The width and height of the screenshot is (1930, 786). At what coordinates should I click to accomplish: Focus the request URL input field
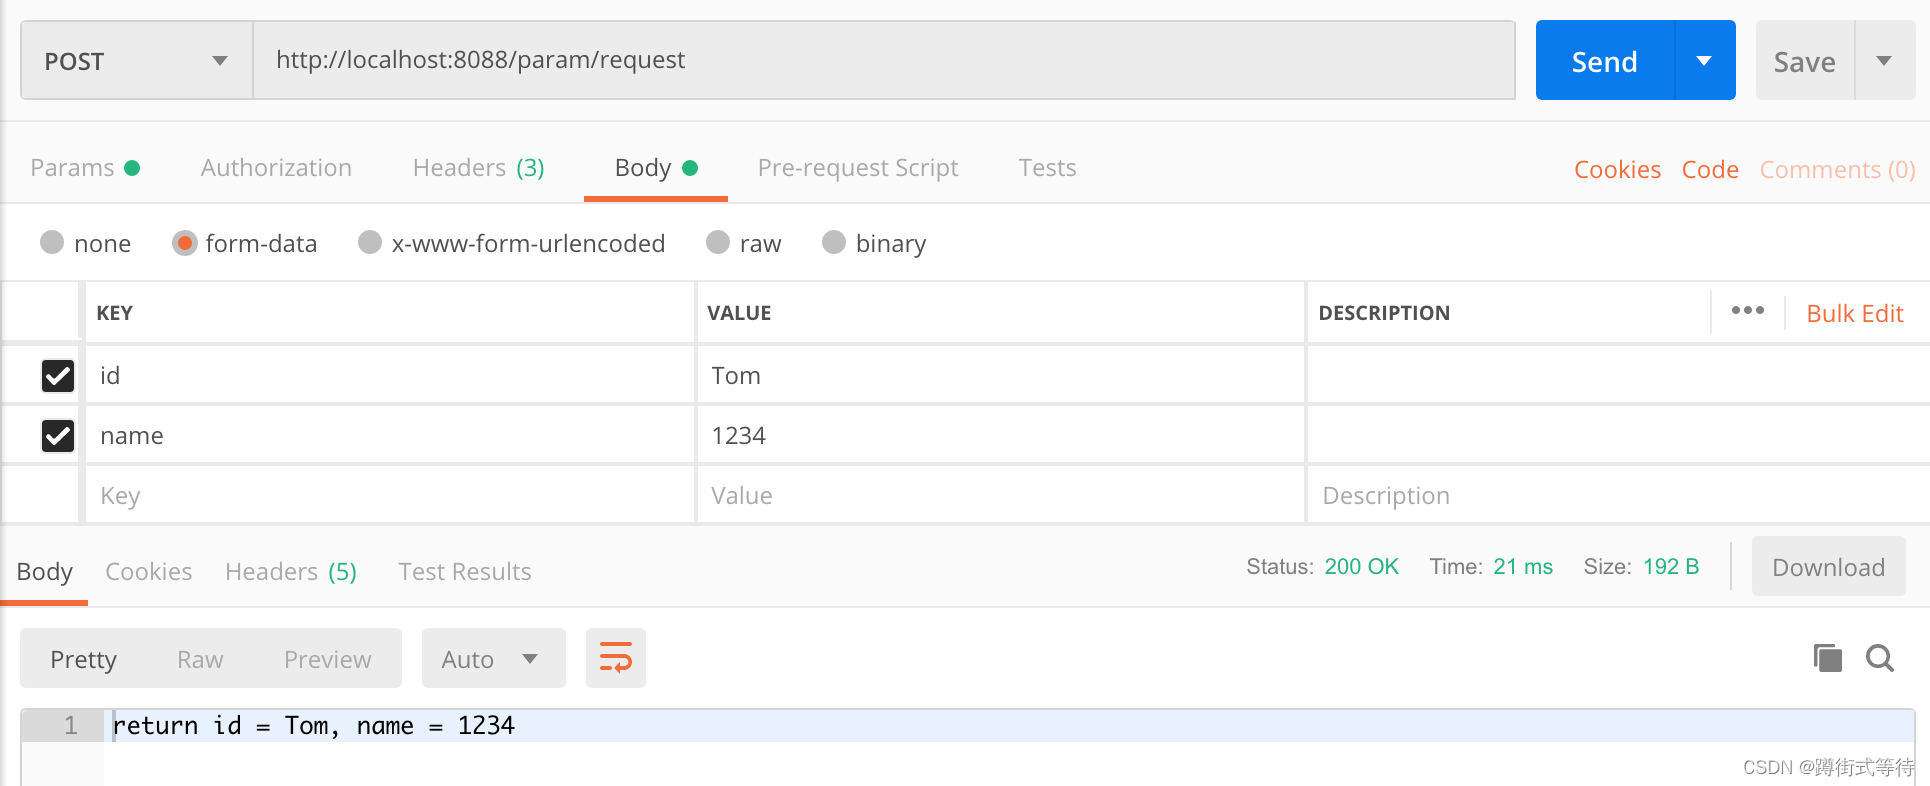click(x=884, y=60)
